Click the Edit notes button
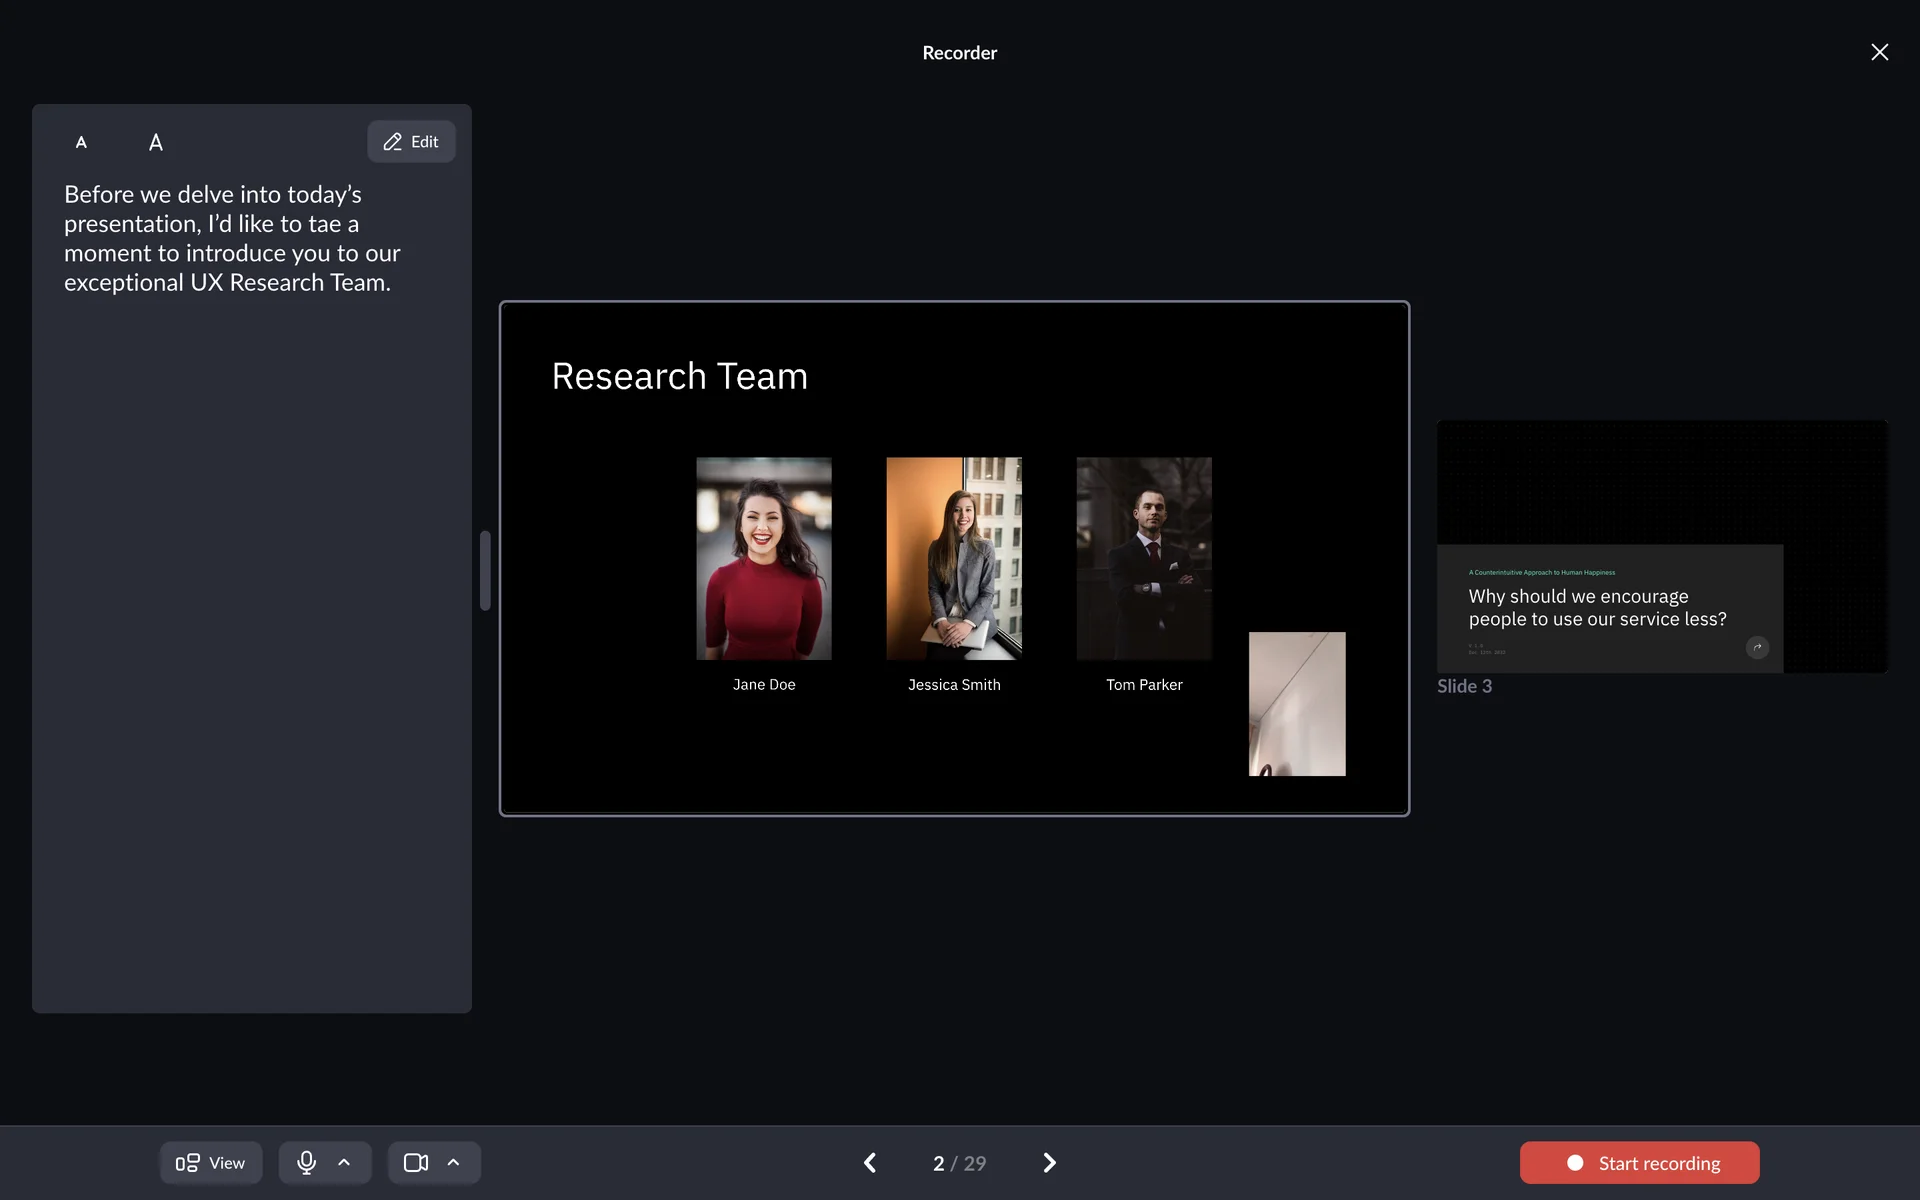The image size is (1920, 1200). 411,142
